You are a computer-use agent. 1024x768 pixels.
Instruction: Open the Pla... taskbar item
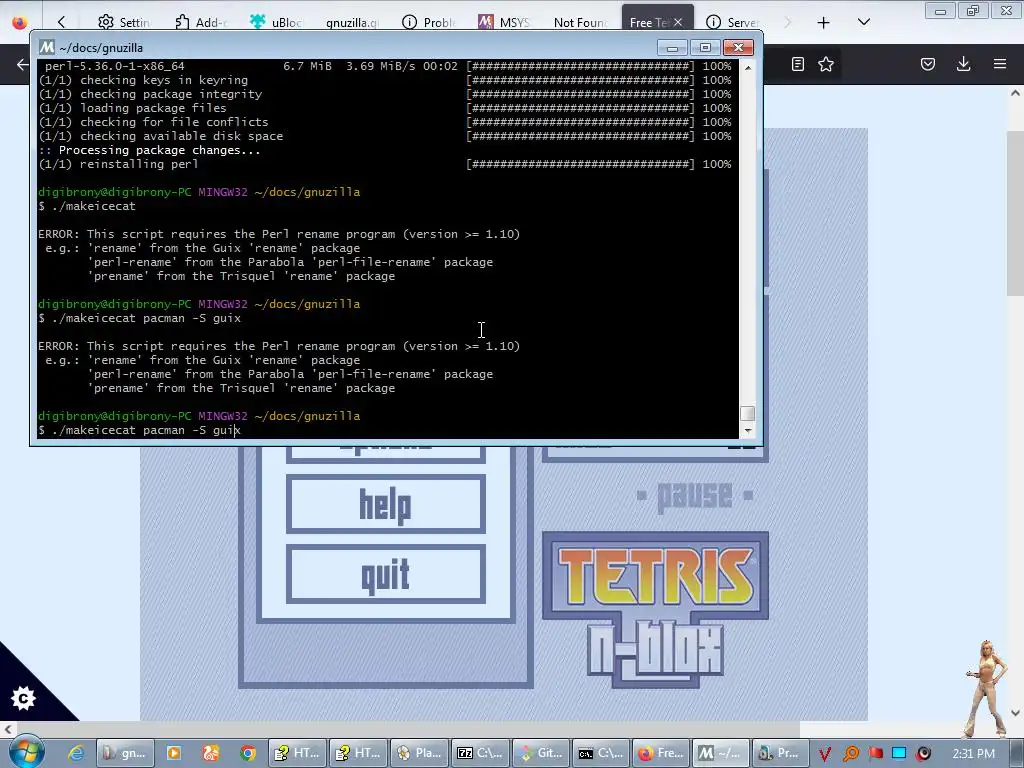pyautogui.click(x=419, y=753)
